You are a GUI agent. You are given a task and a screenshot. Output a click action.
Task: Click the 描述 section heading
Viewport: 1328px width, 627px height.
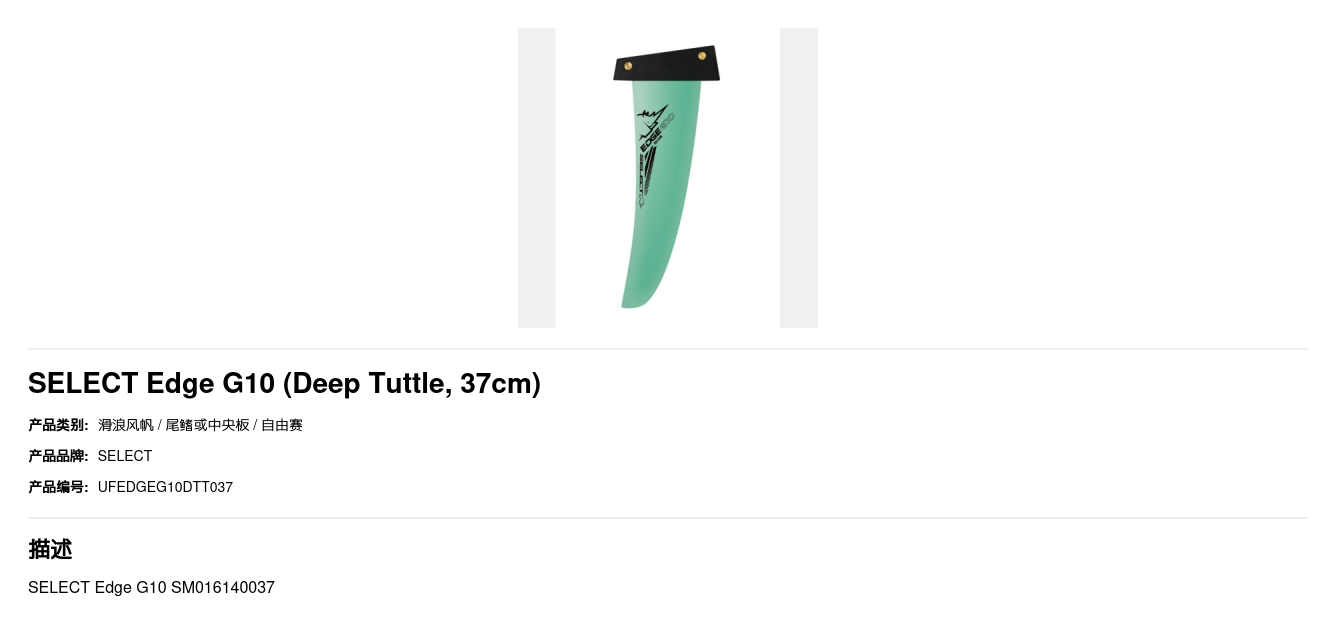tap(50, 549)
